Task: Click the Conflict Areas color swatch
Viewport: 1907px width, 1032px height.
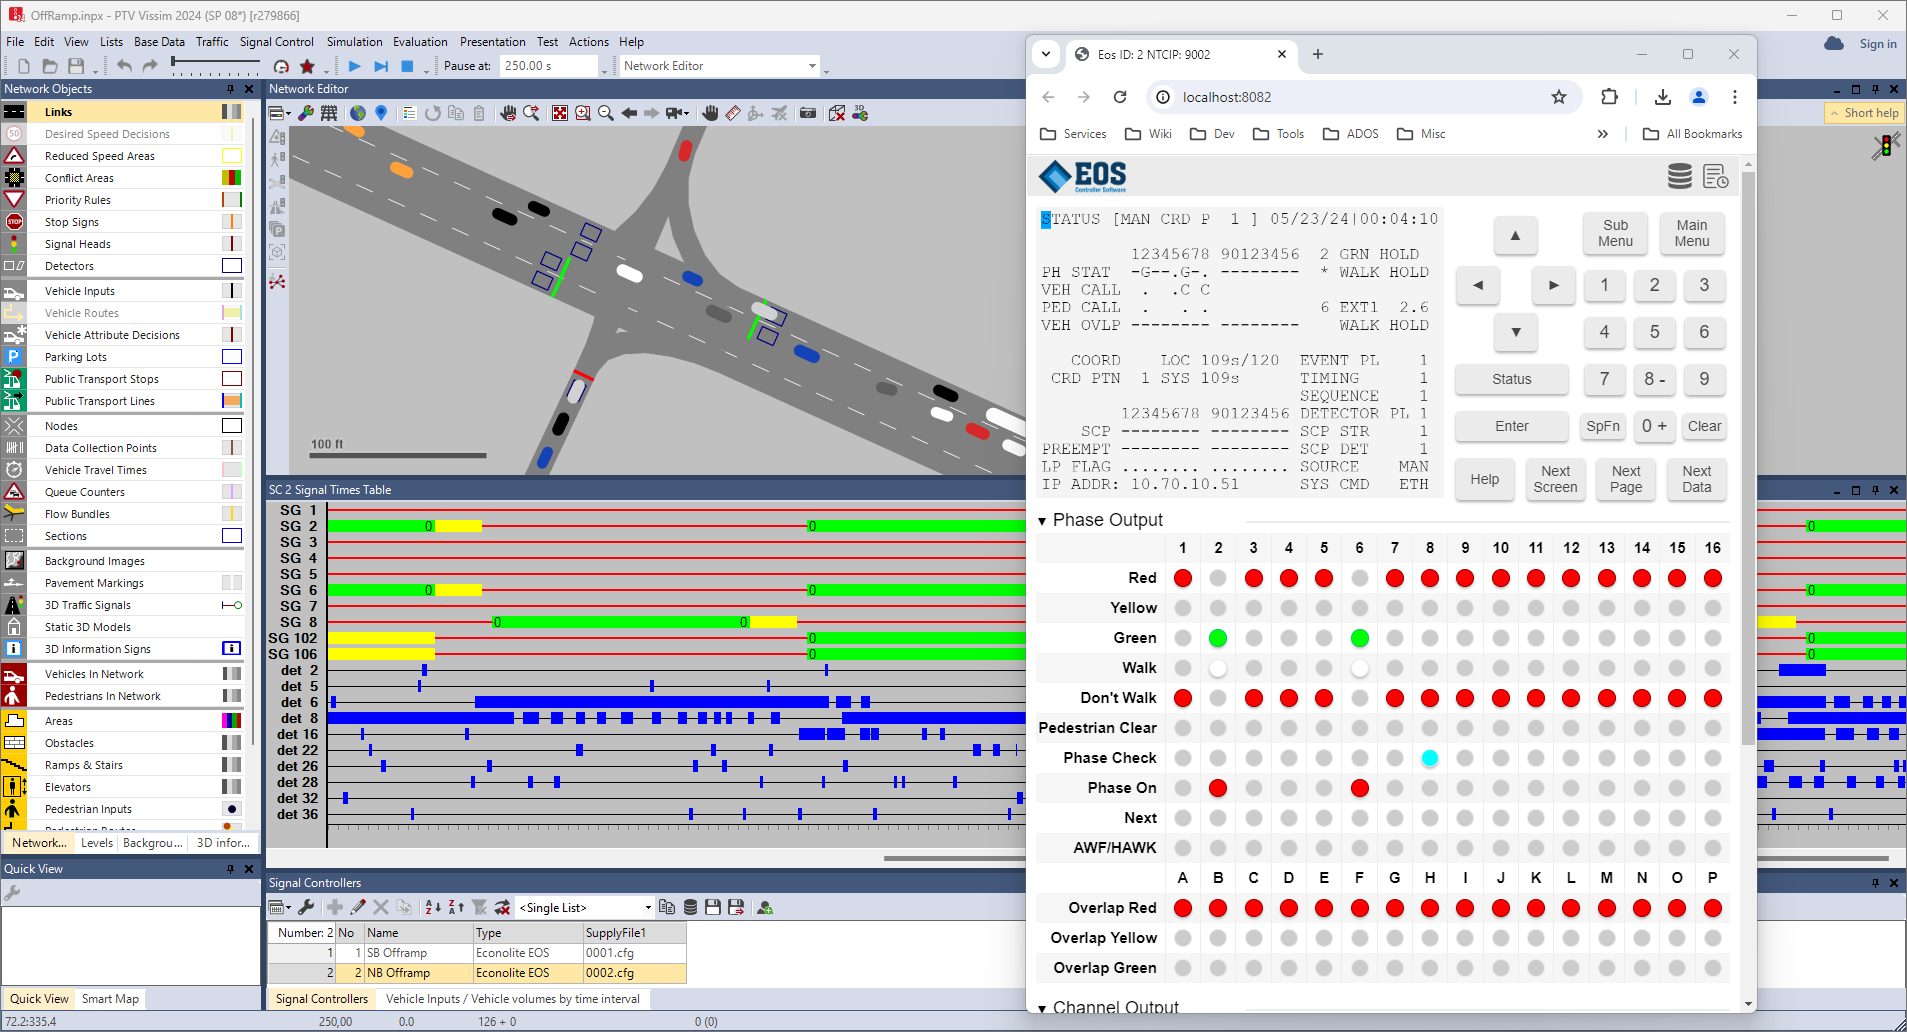Action: (231, 177)
